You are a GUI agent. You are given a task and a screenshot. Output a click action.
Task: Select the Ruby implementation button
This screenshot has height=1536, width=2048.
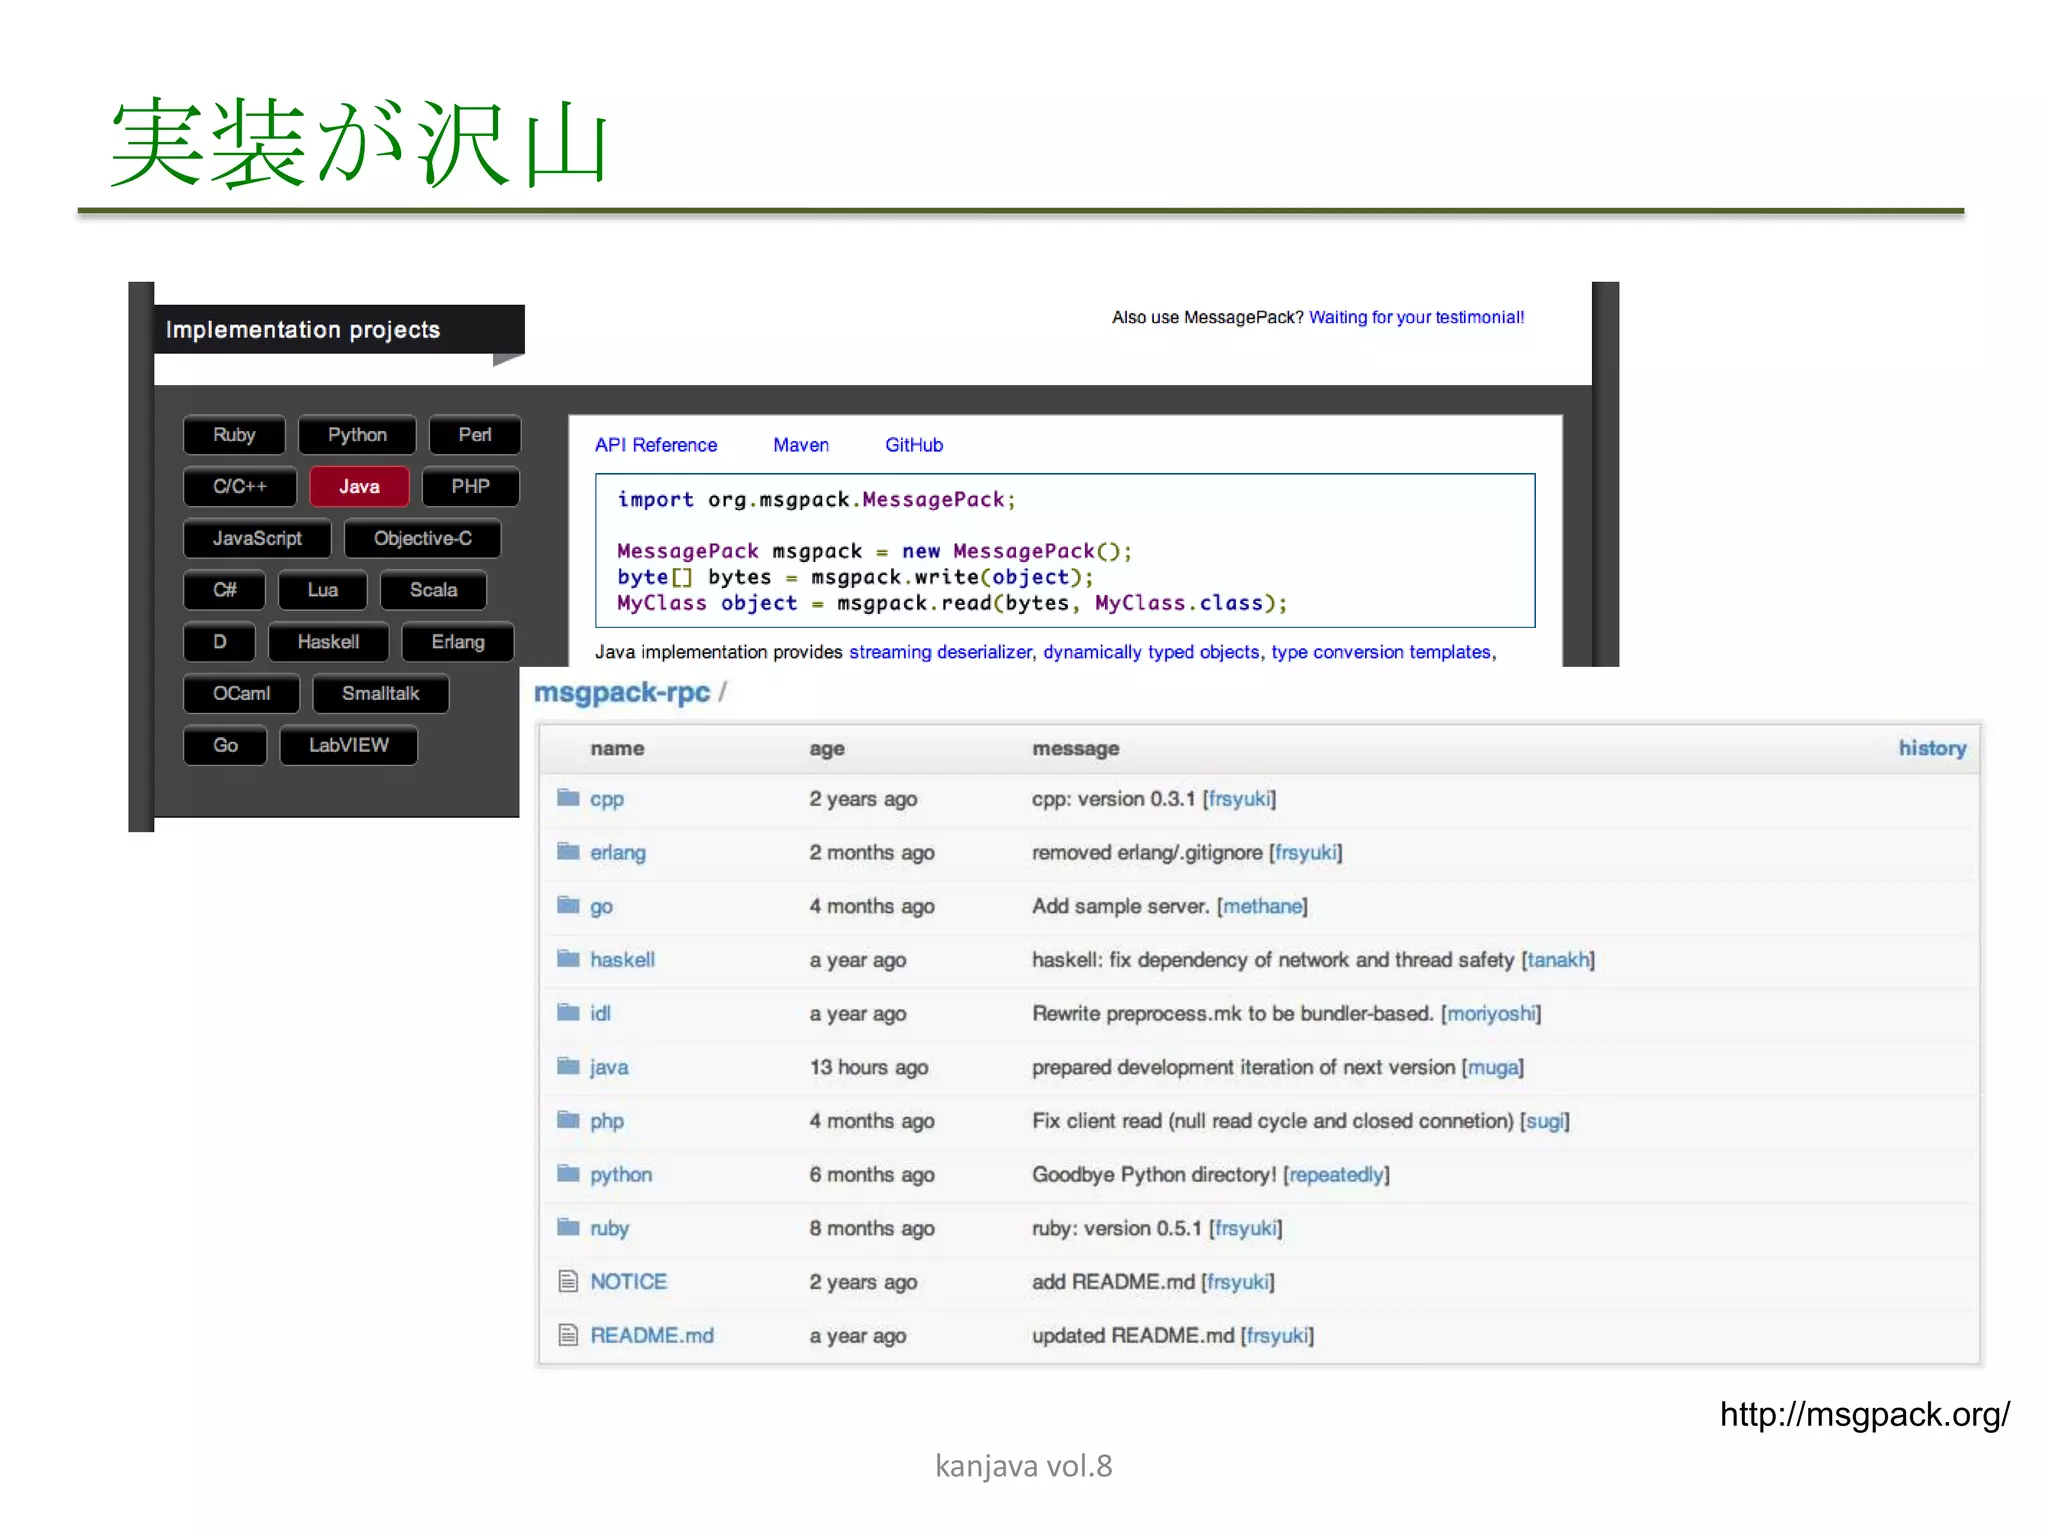pos(234,435)
